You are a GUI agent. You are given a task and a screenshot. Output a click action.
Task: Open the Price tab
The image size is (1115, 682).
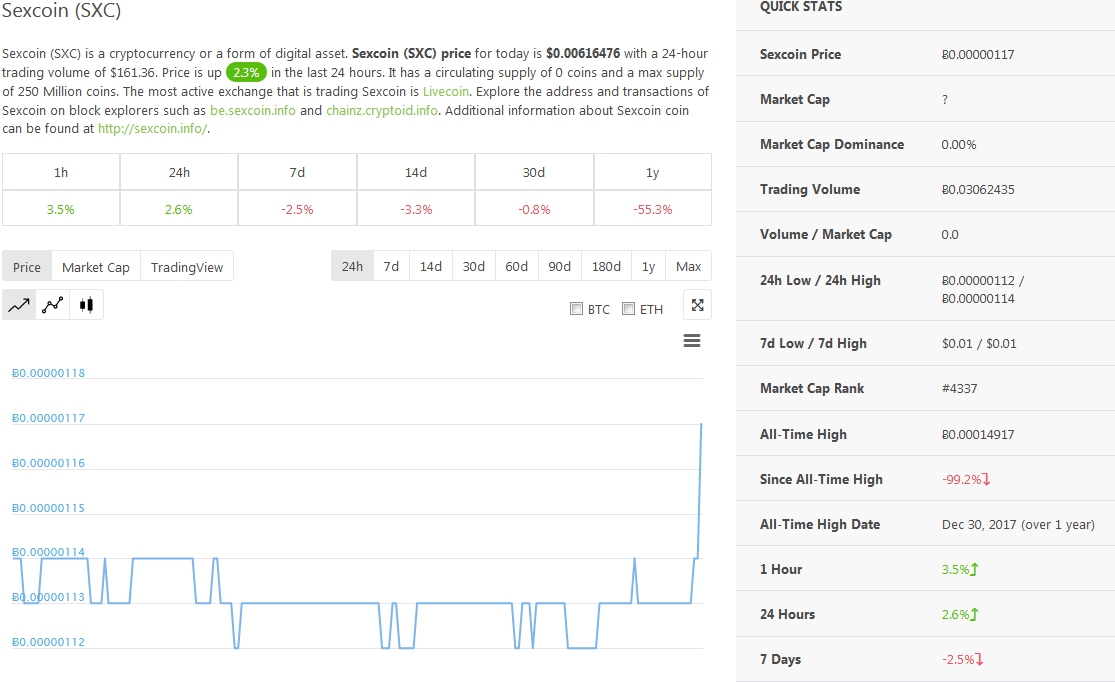click(27, 267)
